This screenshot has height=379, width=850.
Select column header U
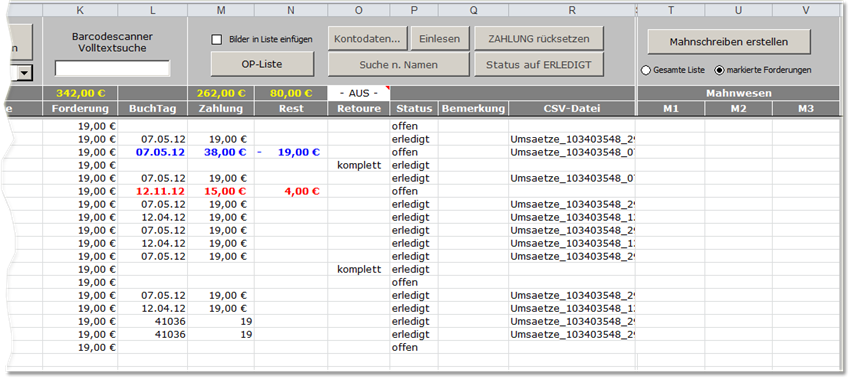[738, 10]
